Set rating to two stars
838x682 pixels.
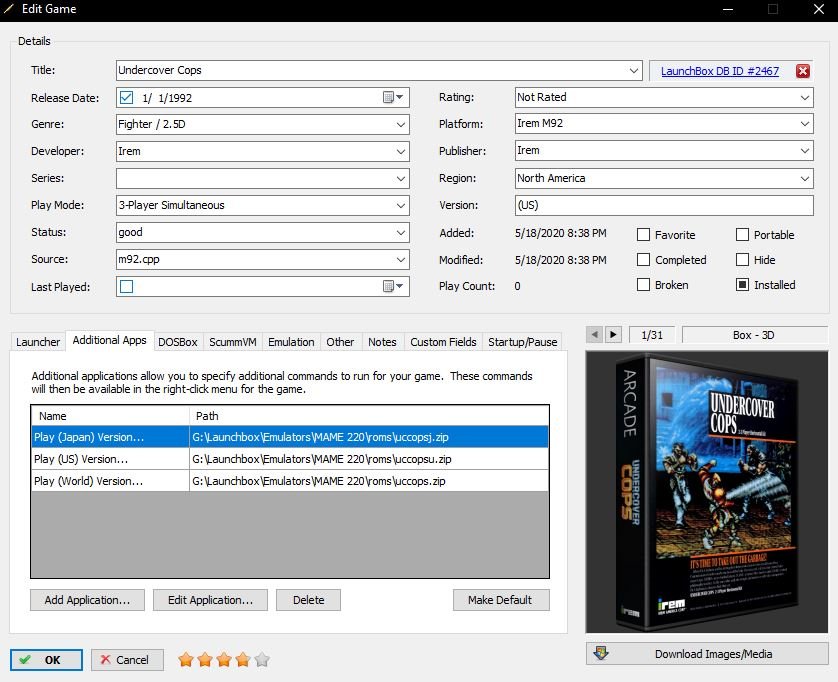(205, 660)
